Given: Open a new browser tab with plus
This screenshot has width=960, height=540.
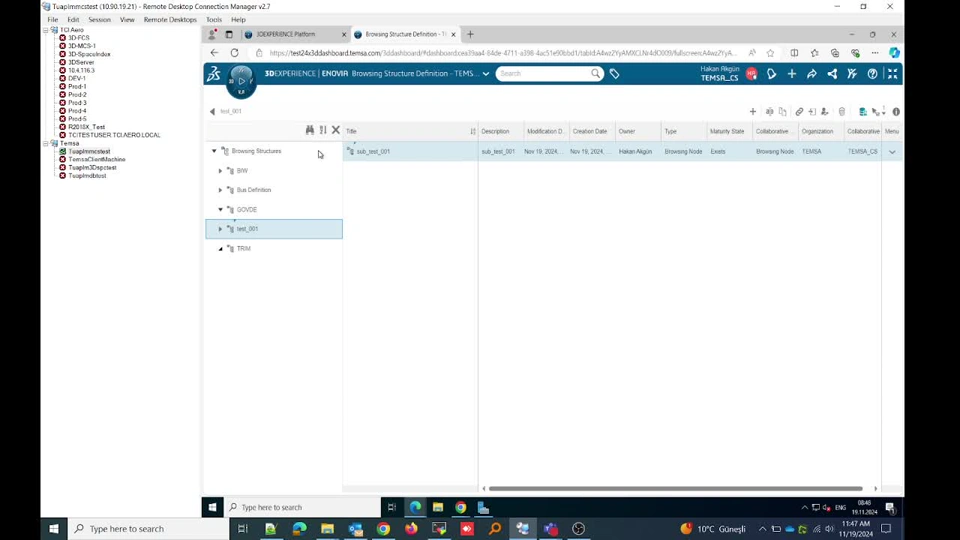Looking at the screenshot, I should 470,34.
